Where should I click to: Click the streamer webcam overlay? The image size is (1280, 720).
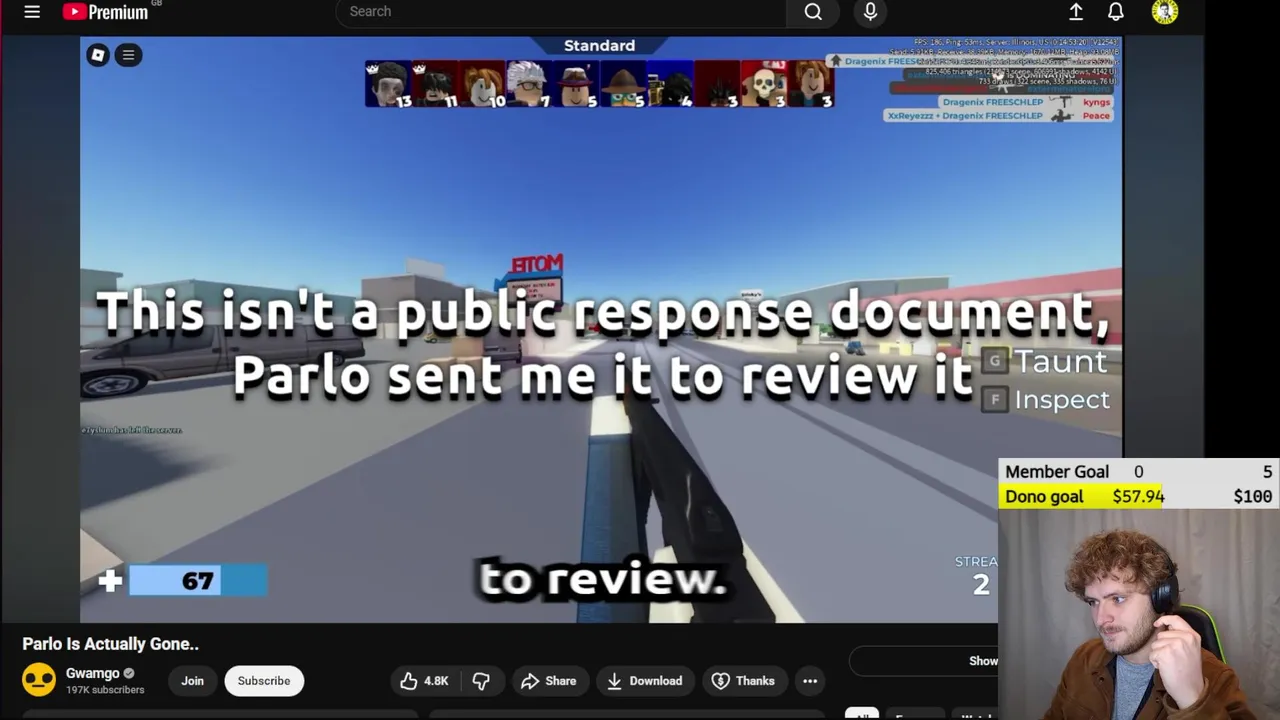coord(1139,614)
